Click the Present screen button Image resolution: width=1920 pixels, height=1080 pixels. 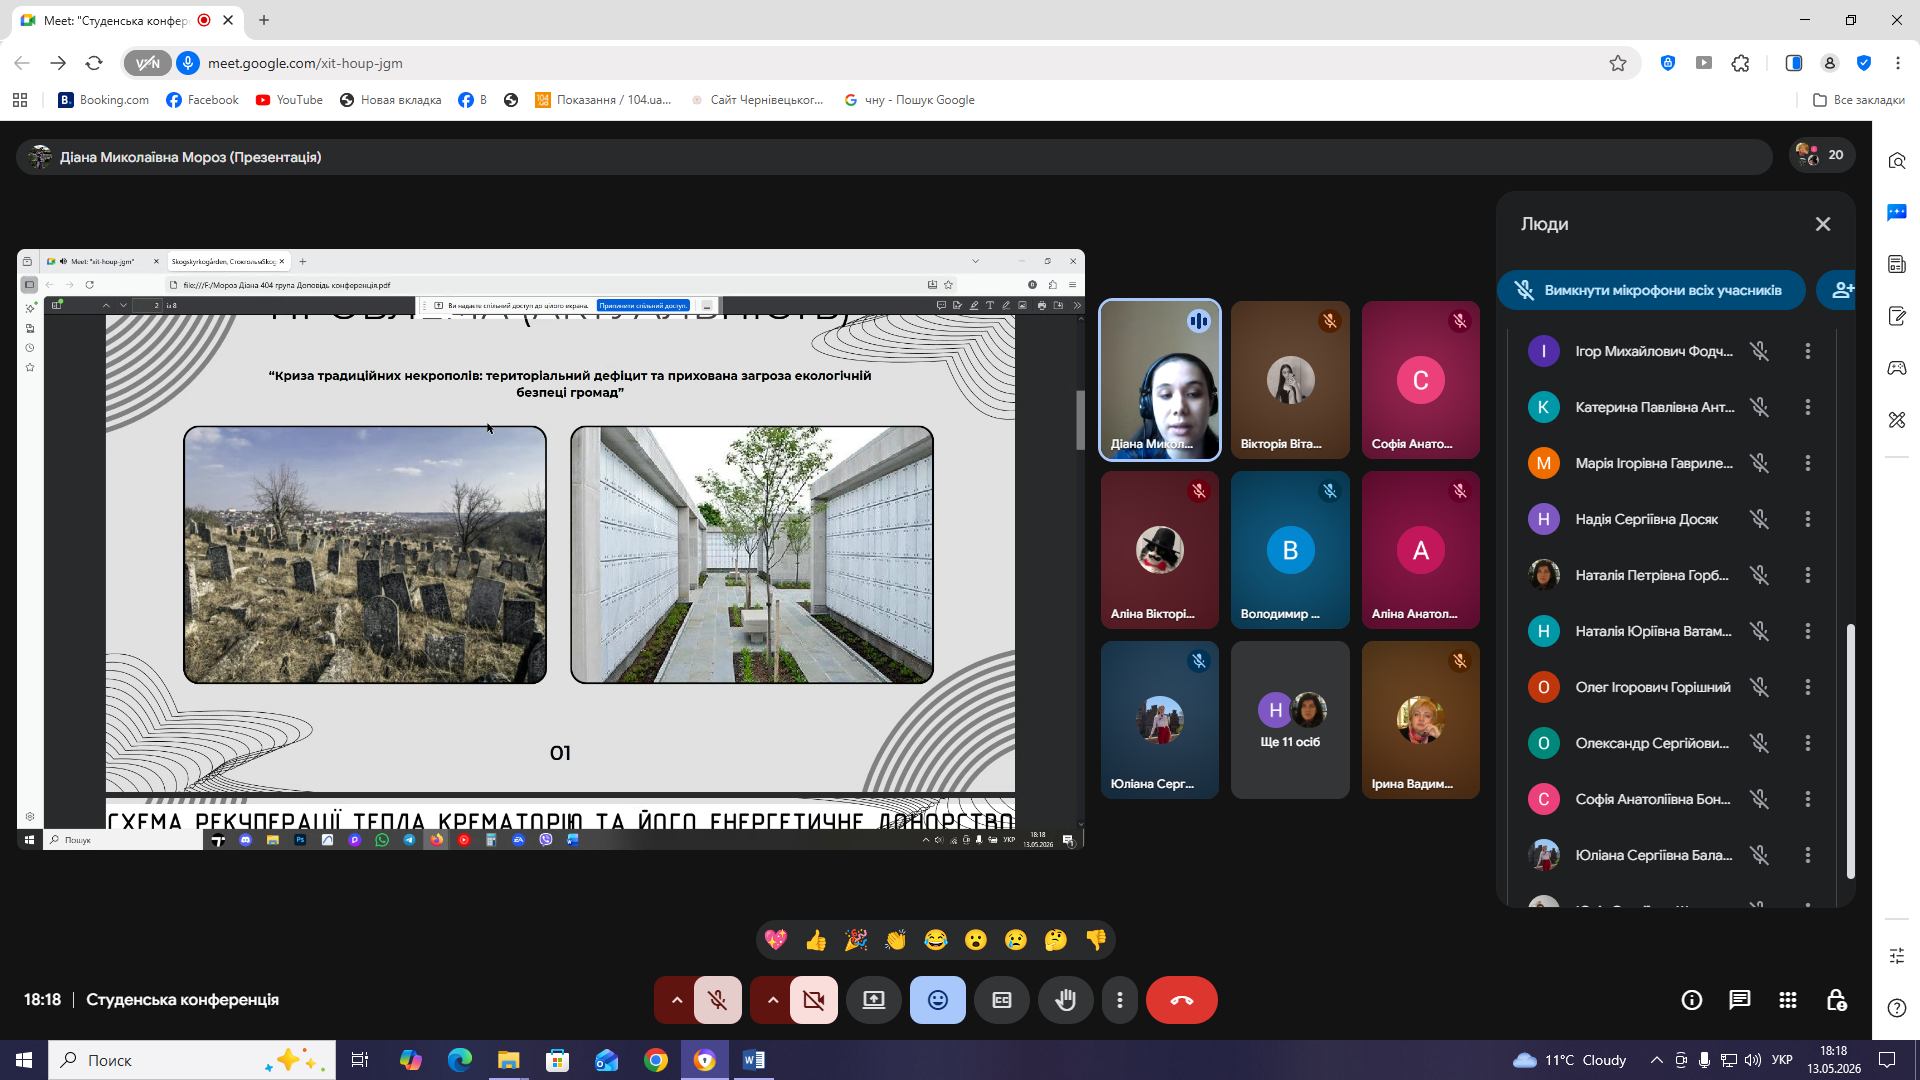pos(873,1000)
